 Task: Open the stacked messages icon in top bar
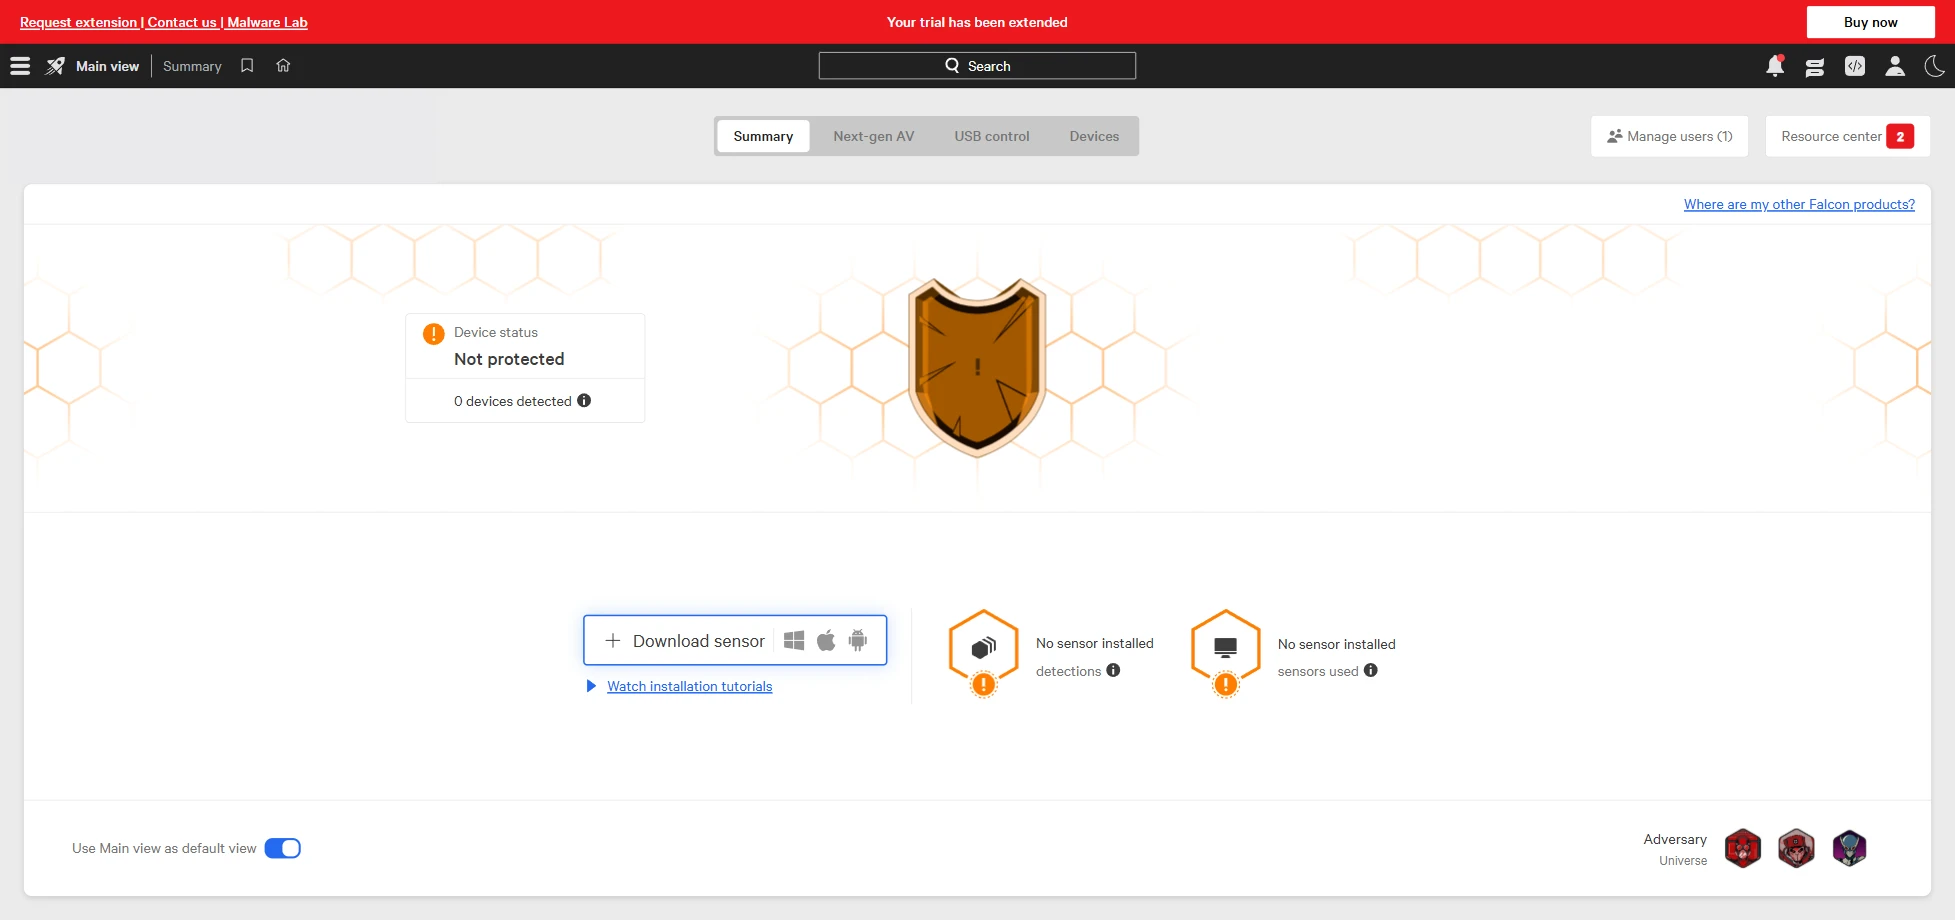1815,67
